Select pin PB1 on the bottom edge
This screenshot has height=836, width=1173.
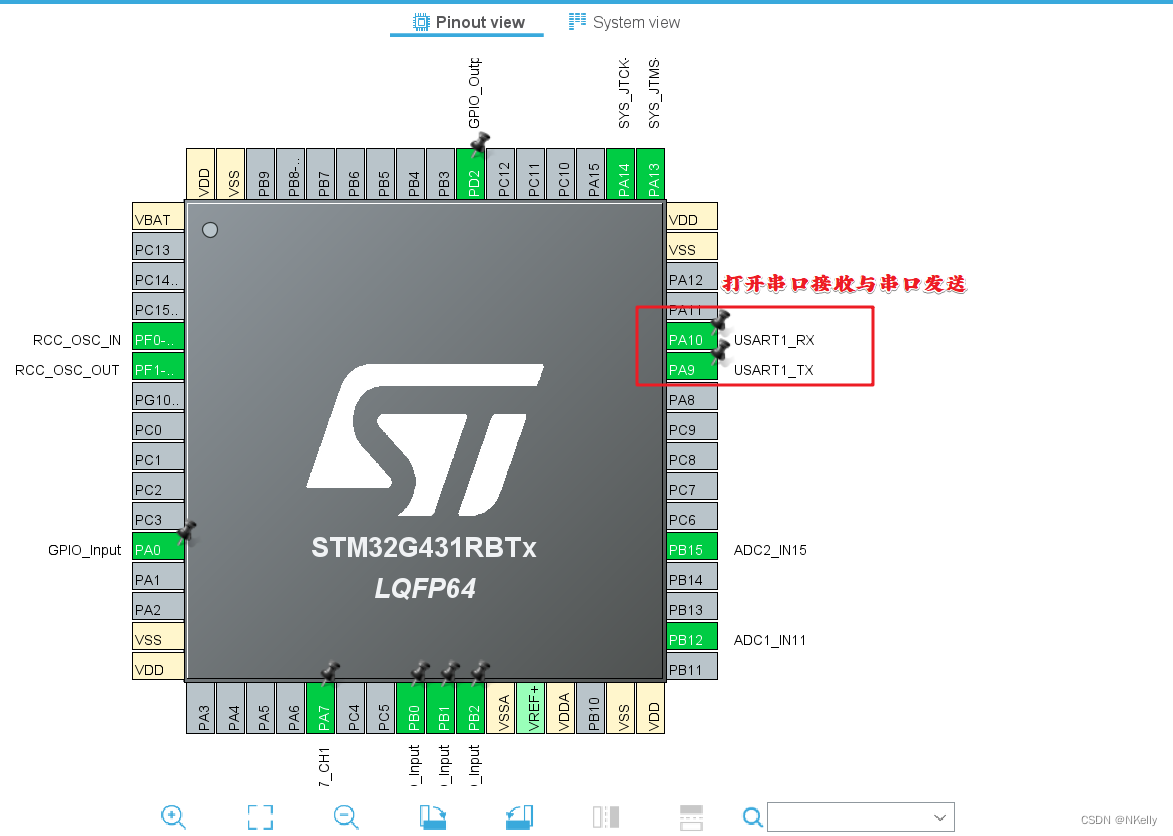(x=441, y=708)
